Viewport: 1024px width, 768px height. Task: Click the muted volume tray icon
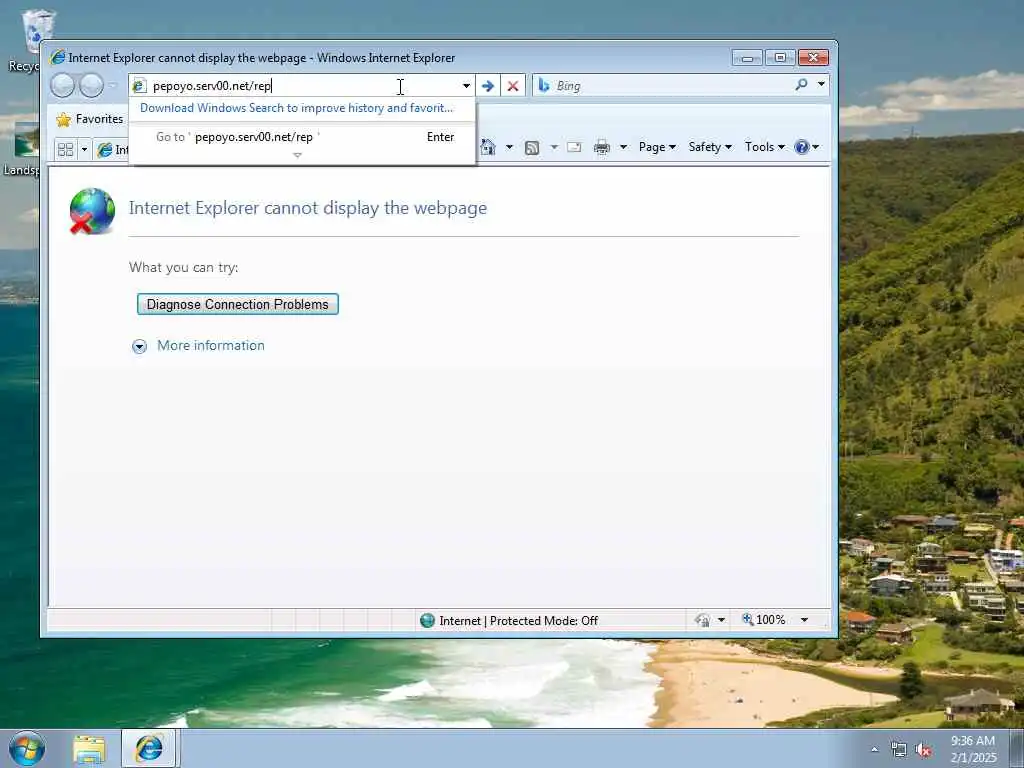pos(923,750)
